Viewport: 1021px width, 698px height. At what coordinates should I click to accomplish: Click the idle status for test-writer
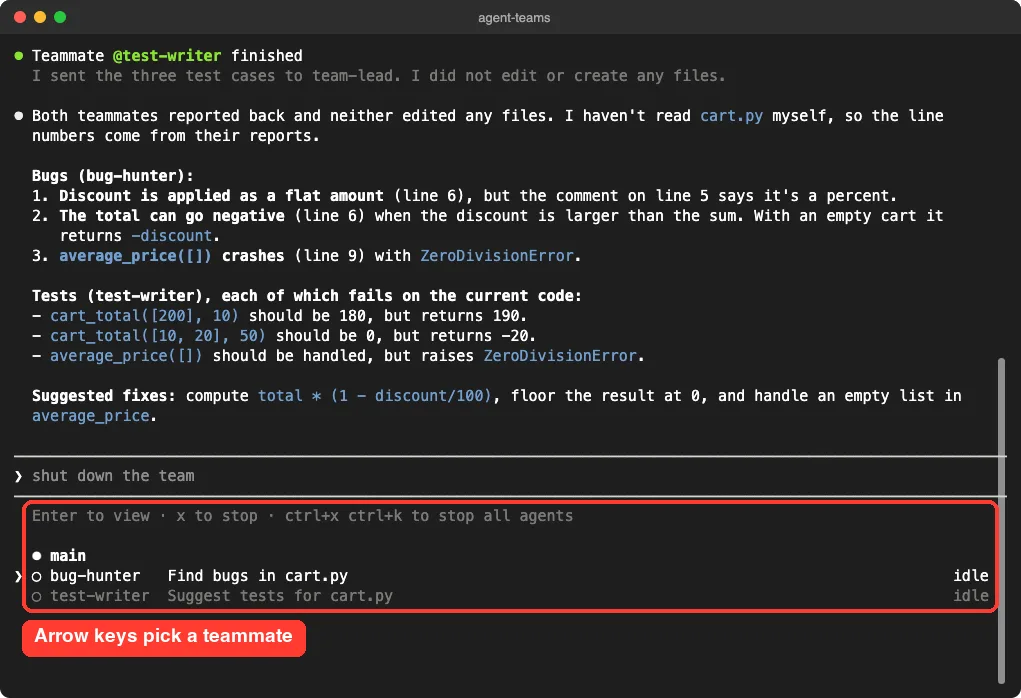[970, 596]
